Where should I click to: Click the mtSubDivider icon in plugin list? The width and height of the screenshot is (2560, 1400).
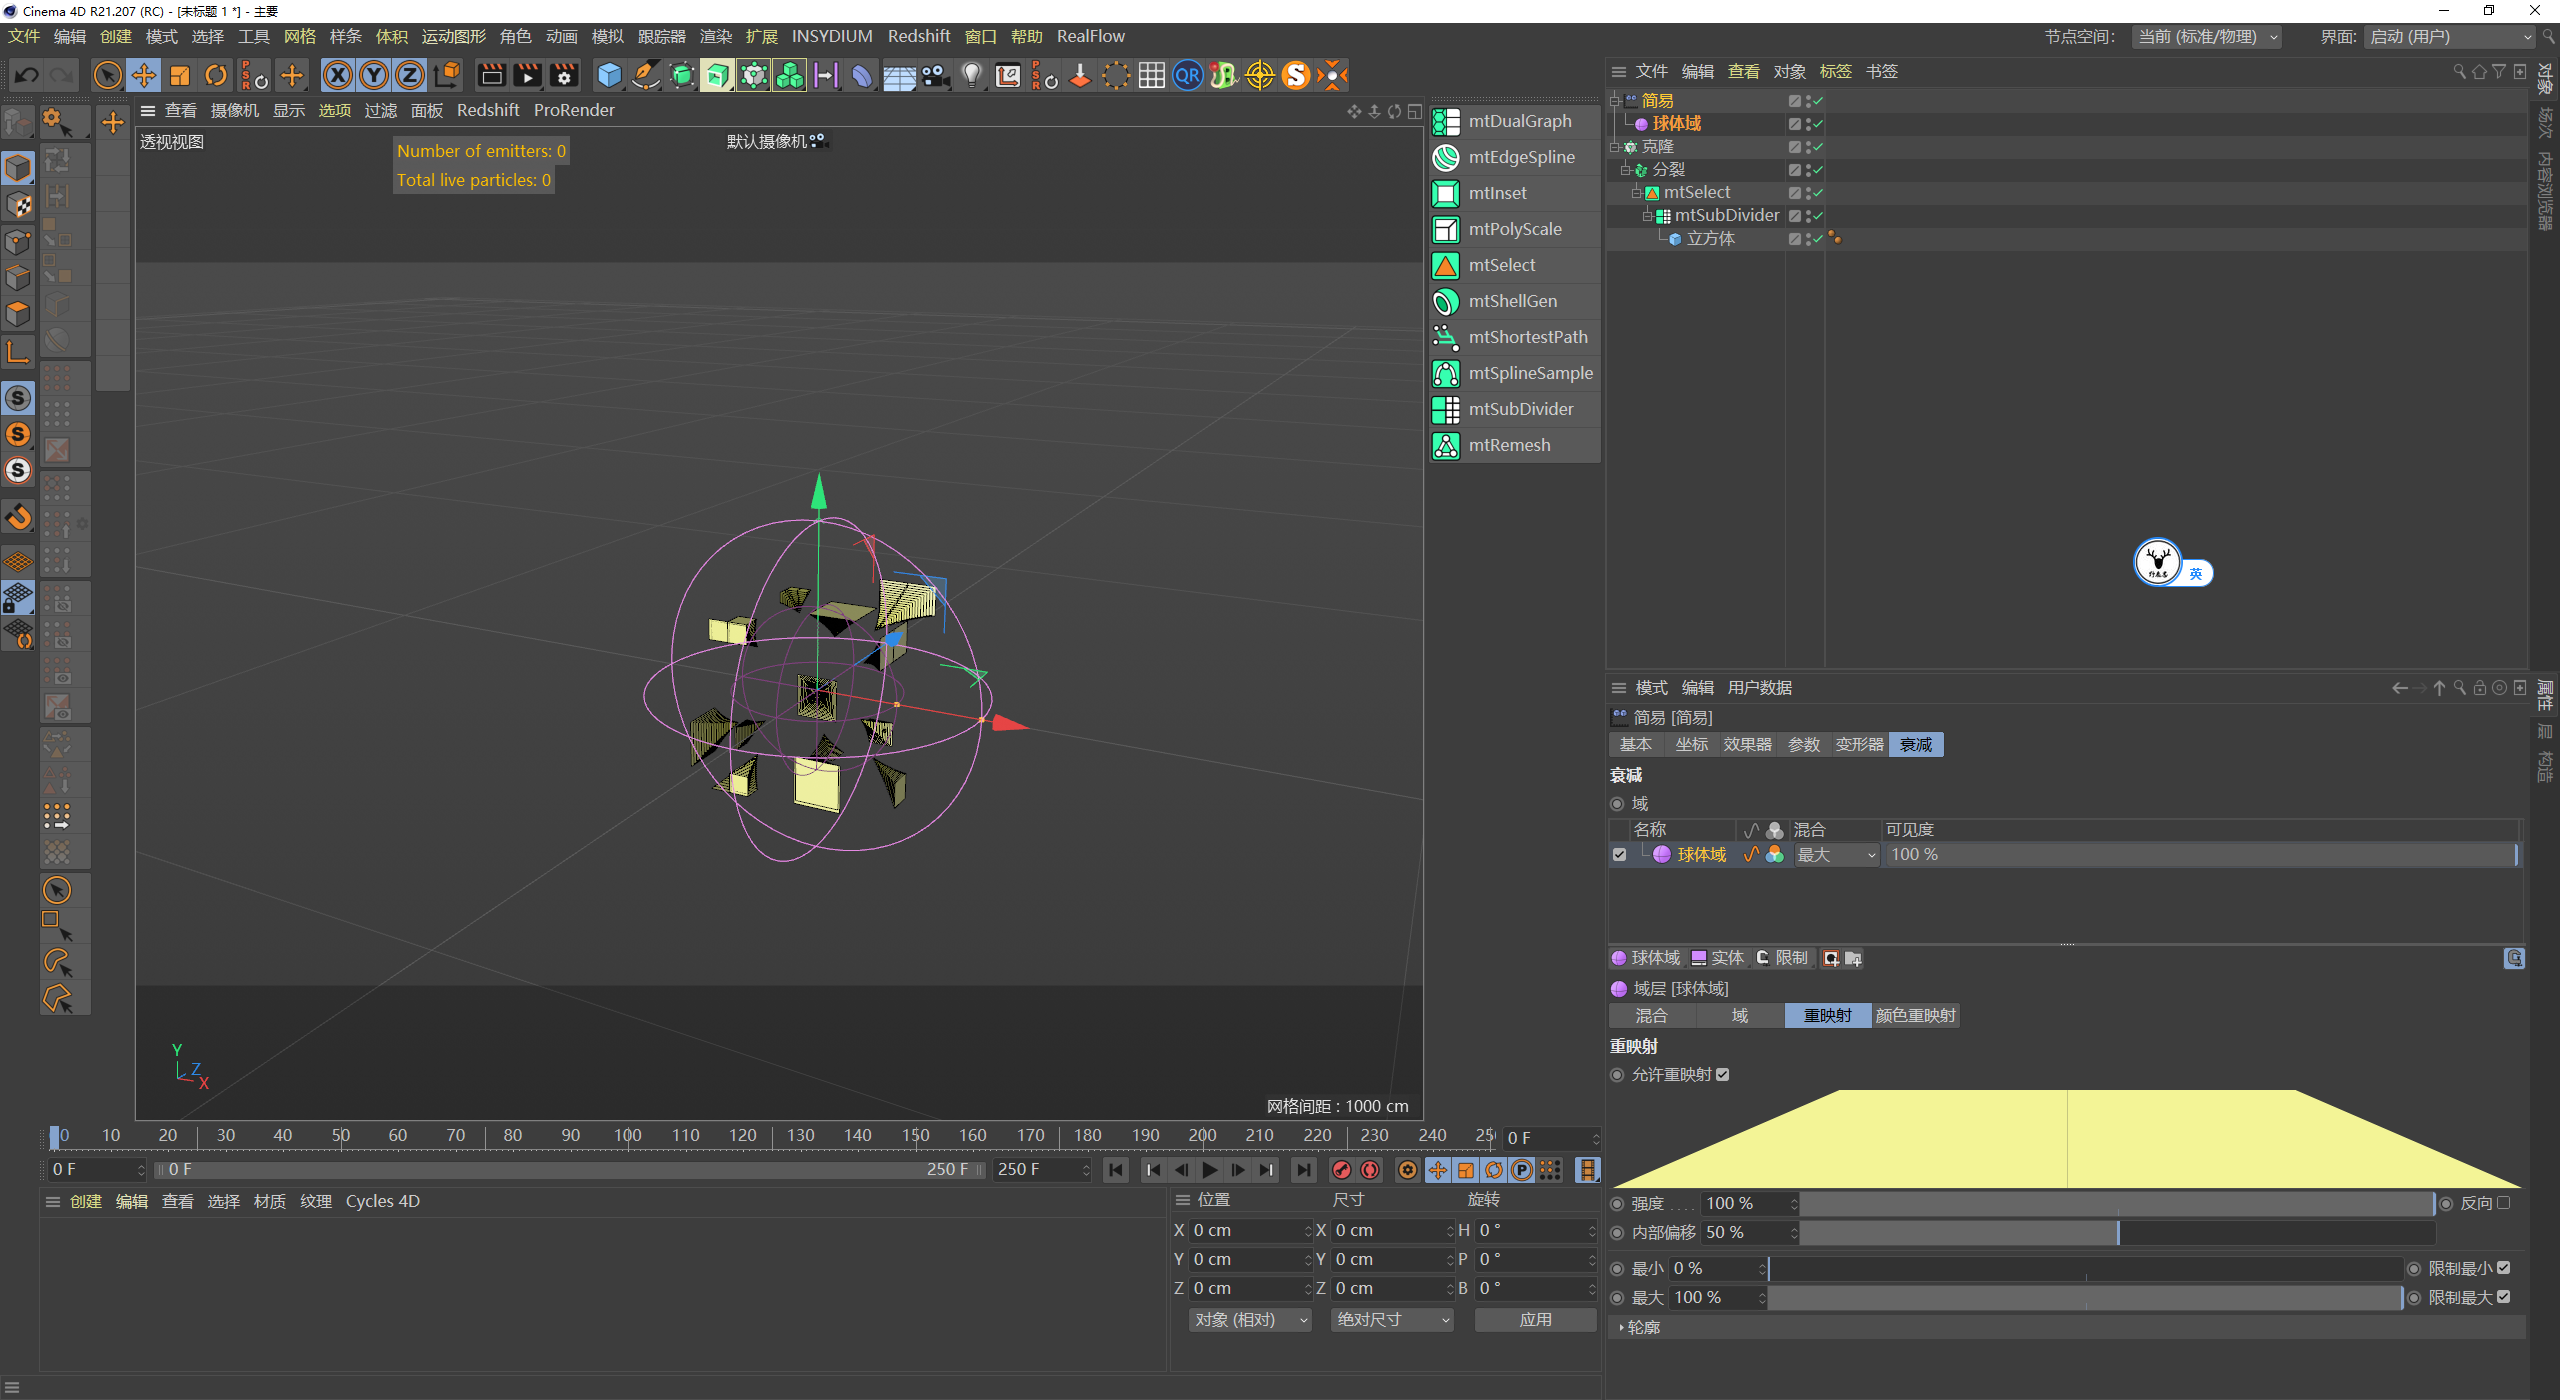[1446, 409]
